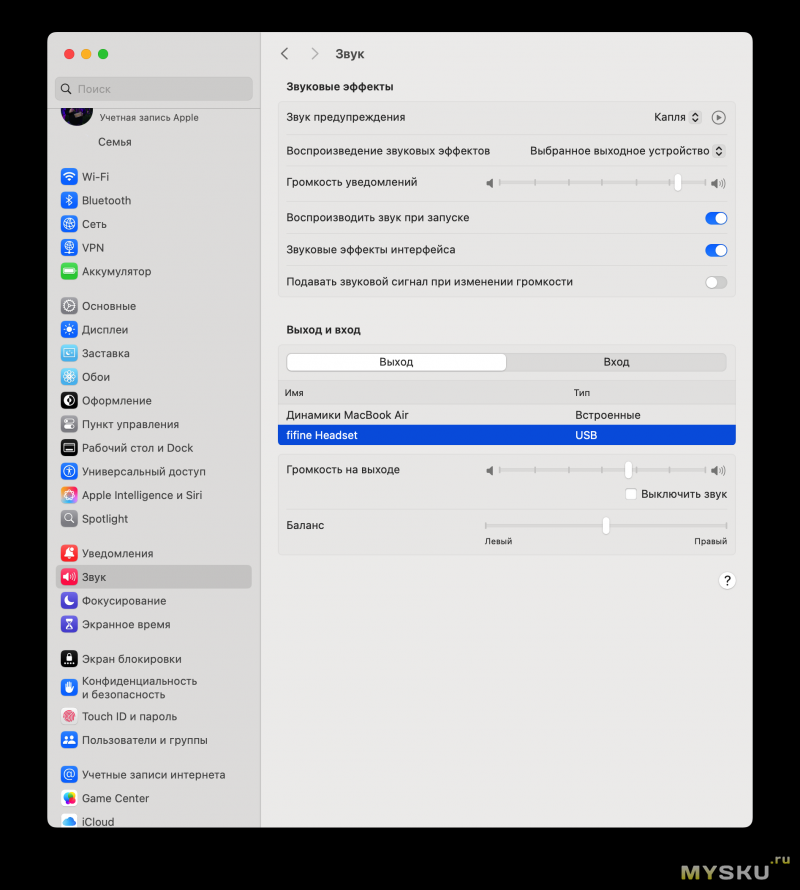Open the Рабочий стол и Dock icon

pos(69,448)
